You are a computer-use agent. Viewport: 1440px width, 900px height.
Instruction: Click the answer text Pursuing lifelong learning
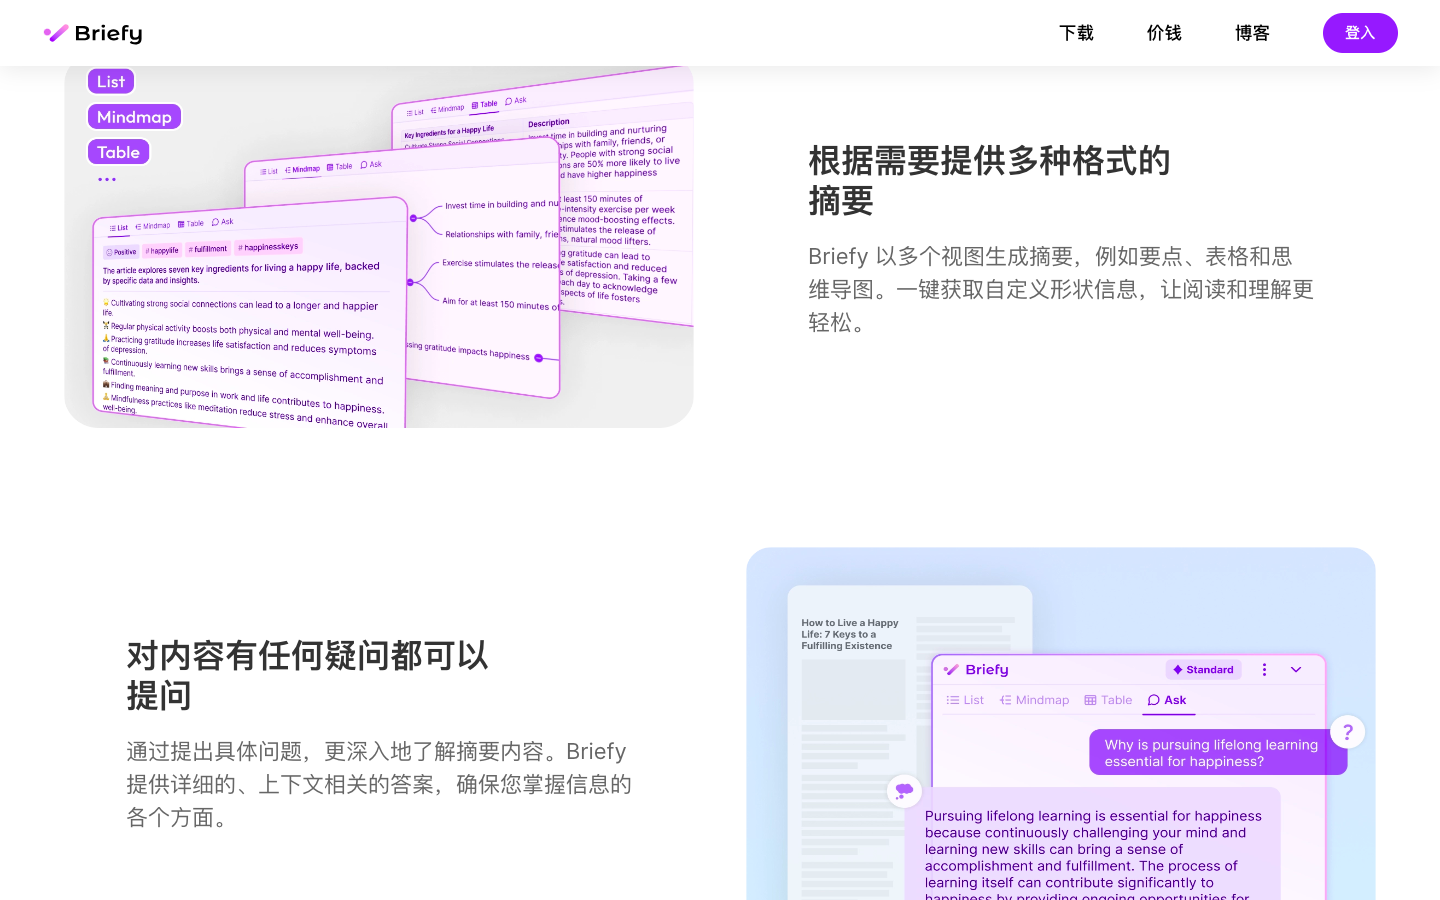(1093, 855)
